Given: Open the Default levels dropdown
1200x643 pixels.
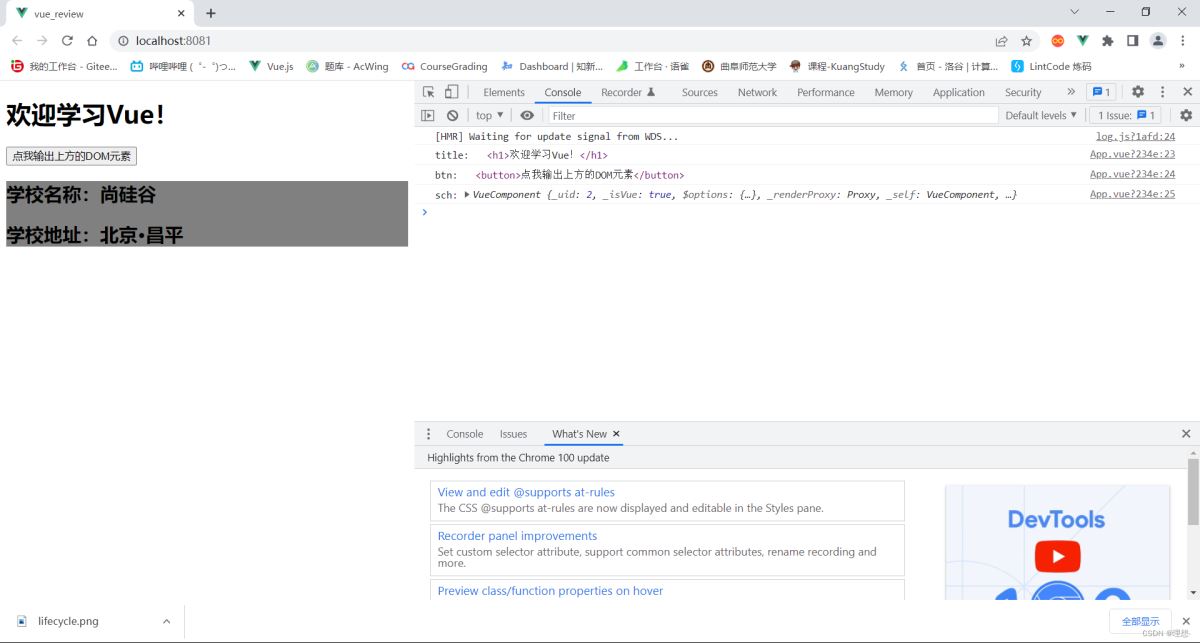Looking at the screenshot, I should coord(1041,116).
